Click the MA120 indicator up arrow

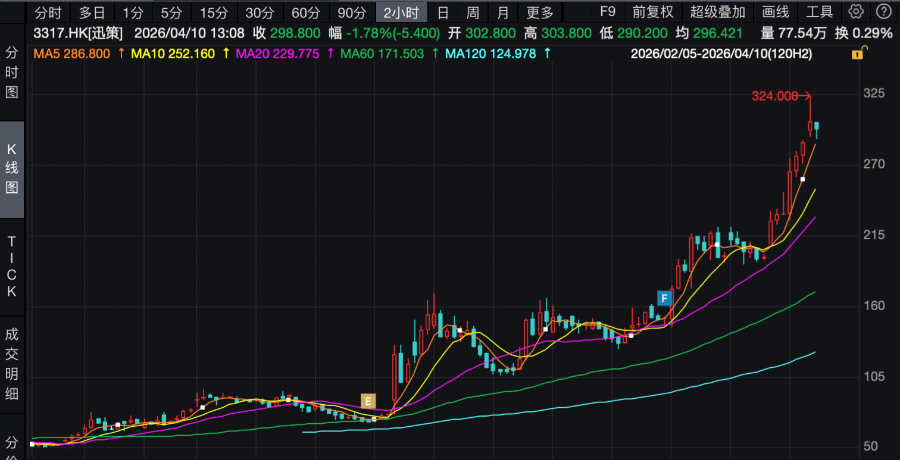[547, 53]
